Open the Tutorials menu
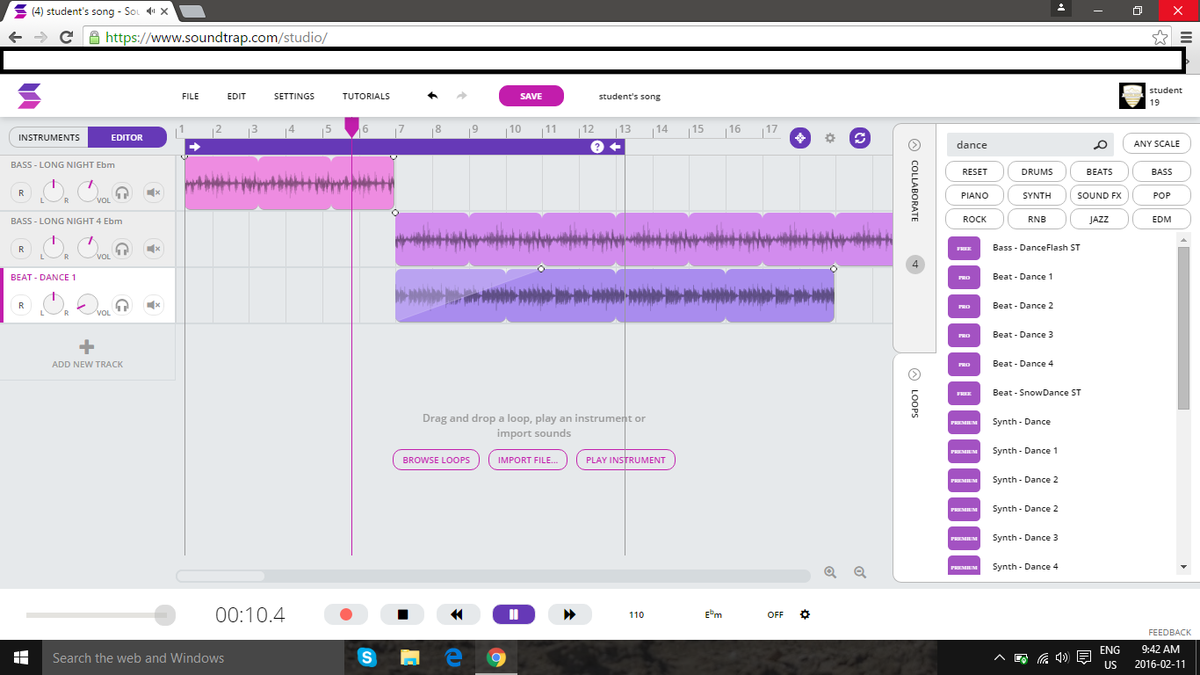 (366, 96)
